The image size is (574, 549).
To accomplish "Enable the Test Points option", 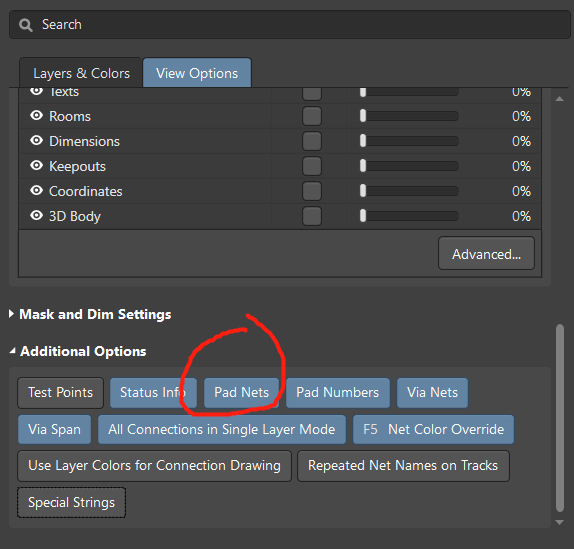I will (x=61, y=393).
